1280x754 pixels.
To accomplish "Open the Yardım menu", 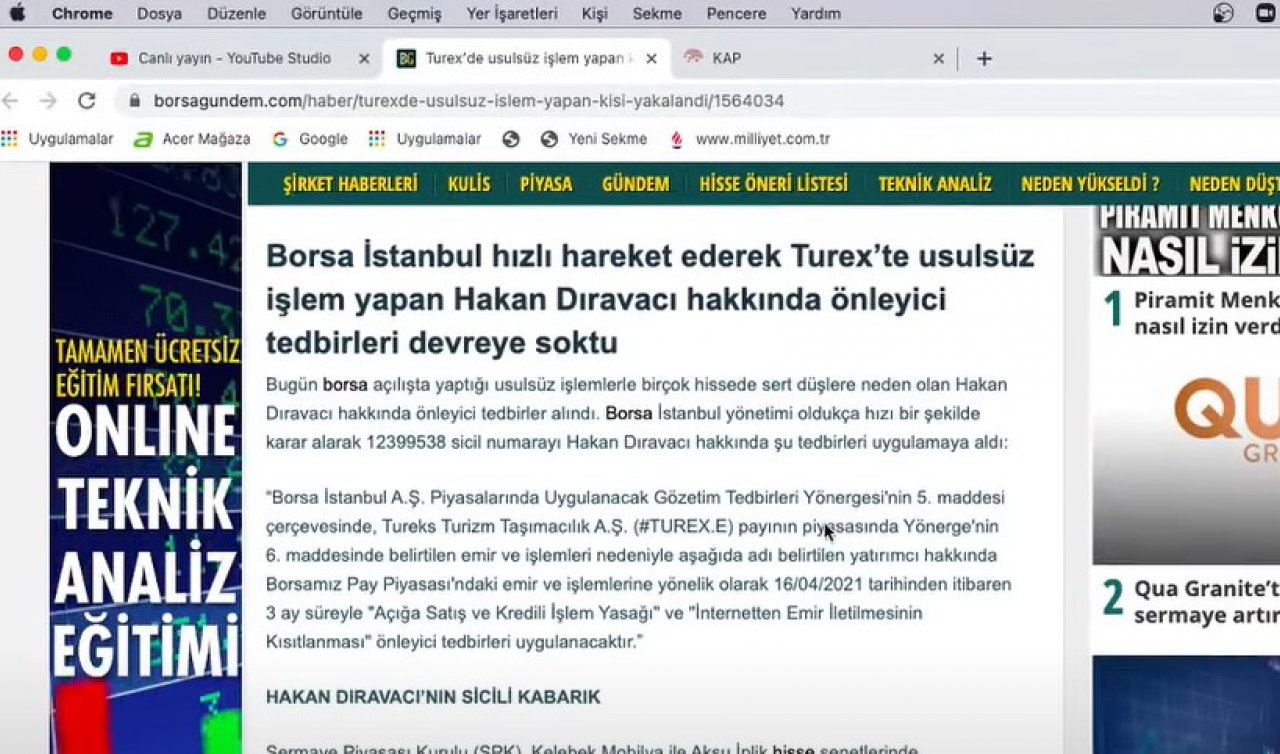I will click(x=815, y=14).
